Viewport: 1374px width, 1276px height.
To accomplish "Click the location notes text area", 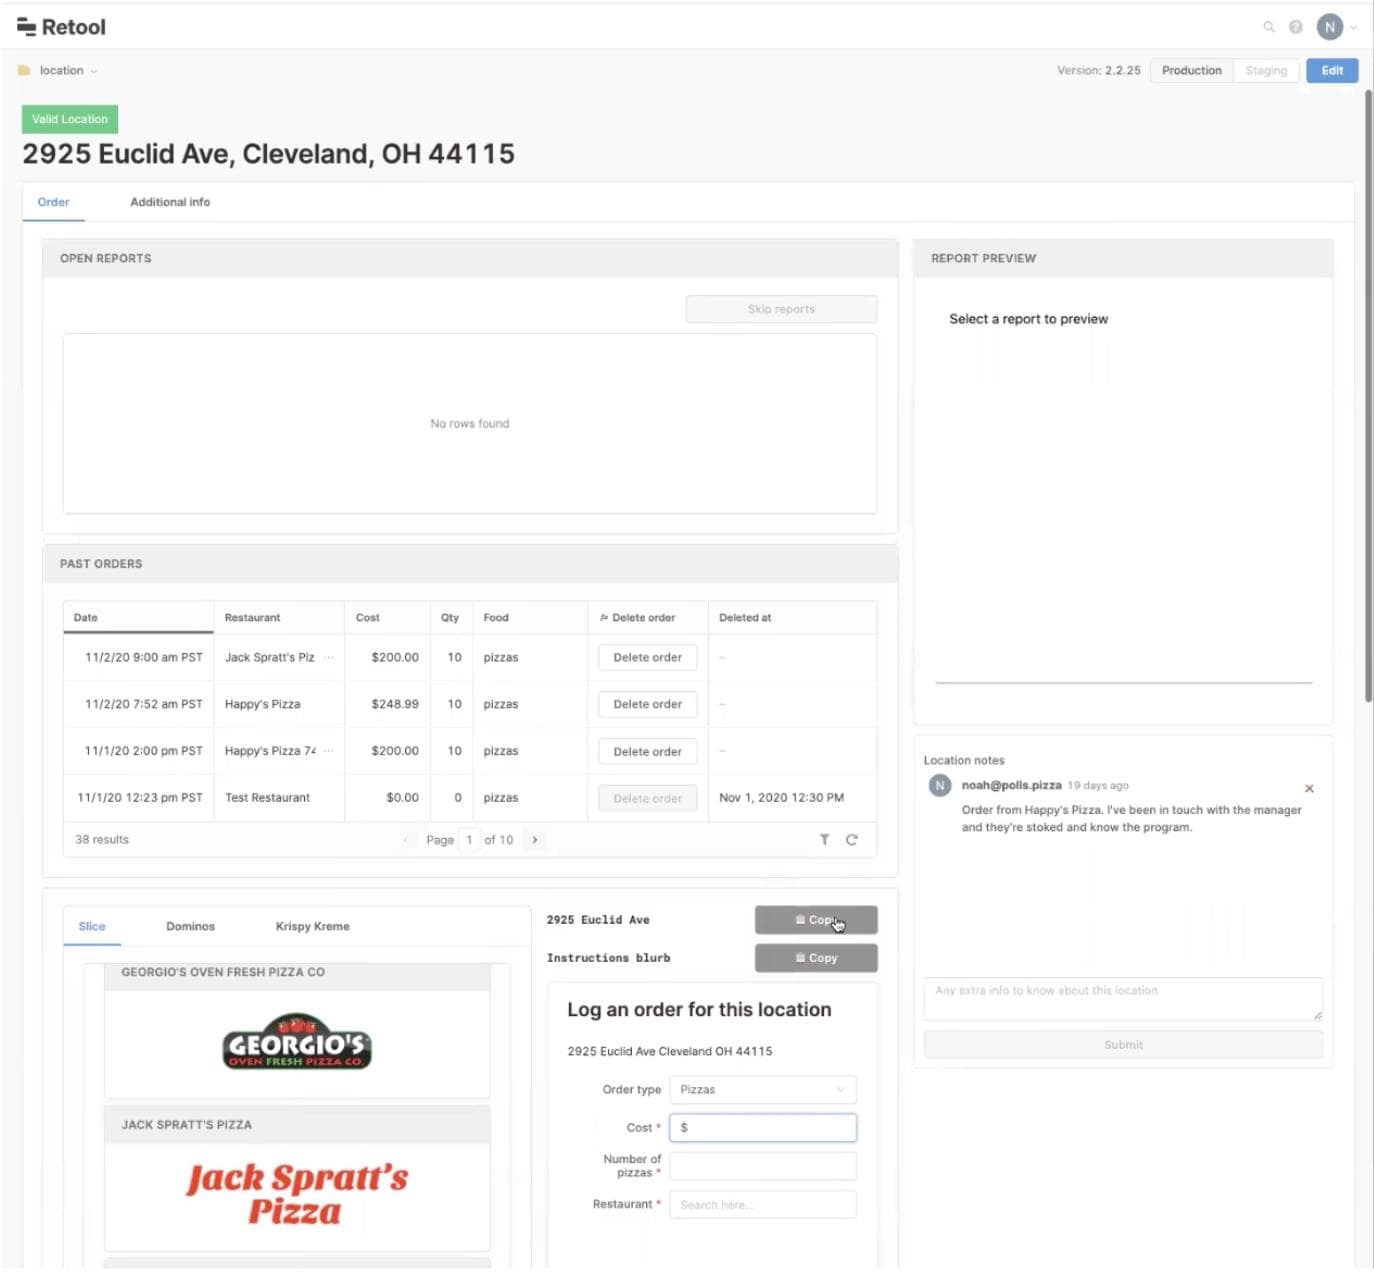I will tap(1122, 998).
